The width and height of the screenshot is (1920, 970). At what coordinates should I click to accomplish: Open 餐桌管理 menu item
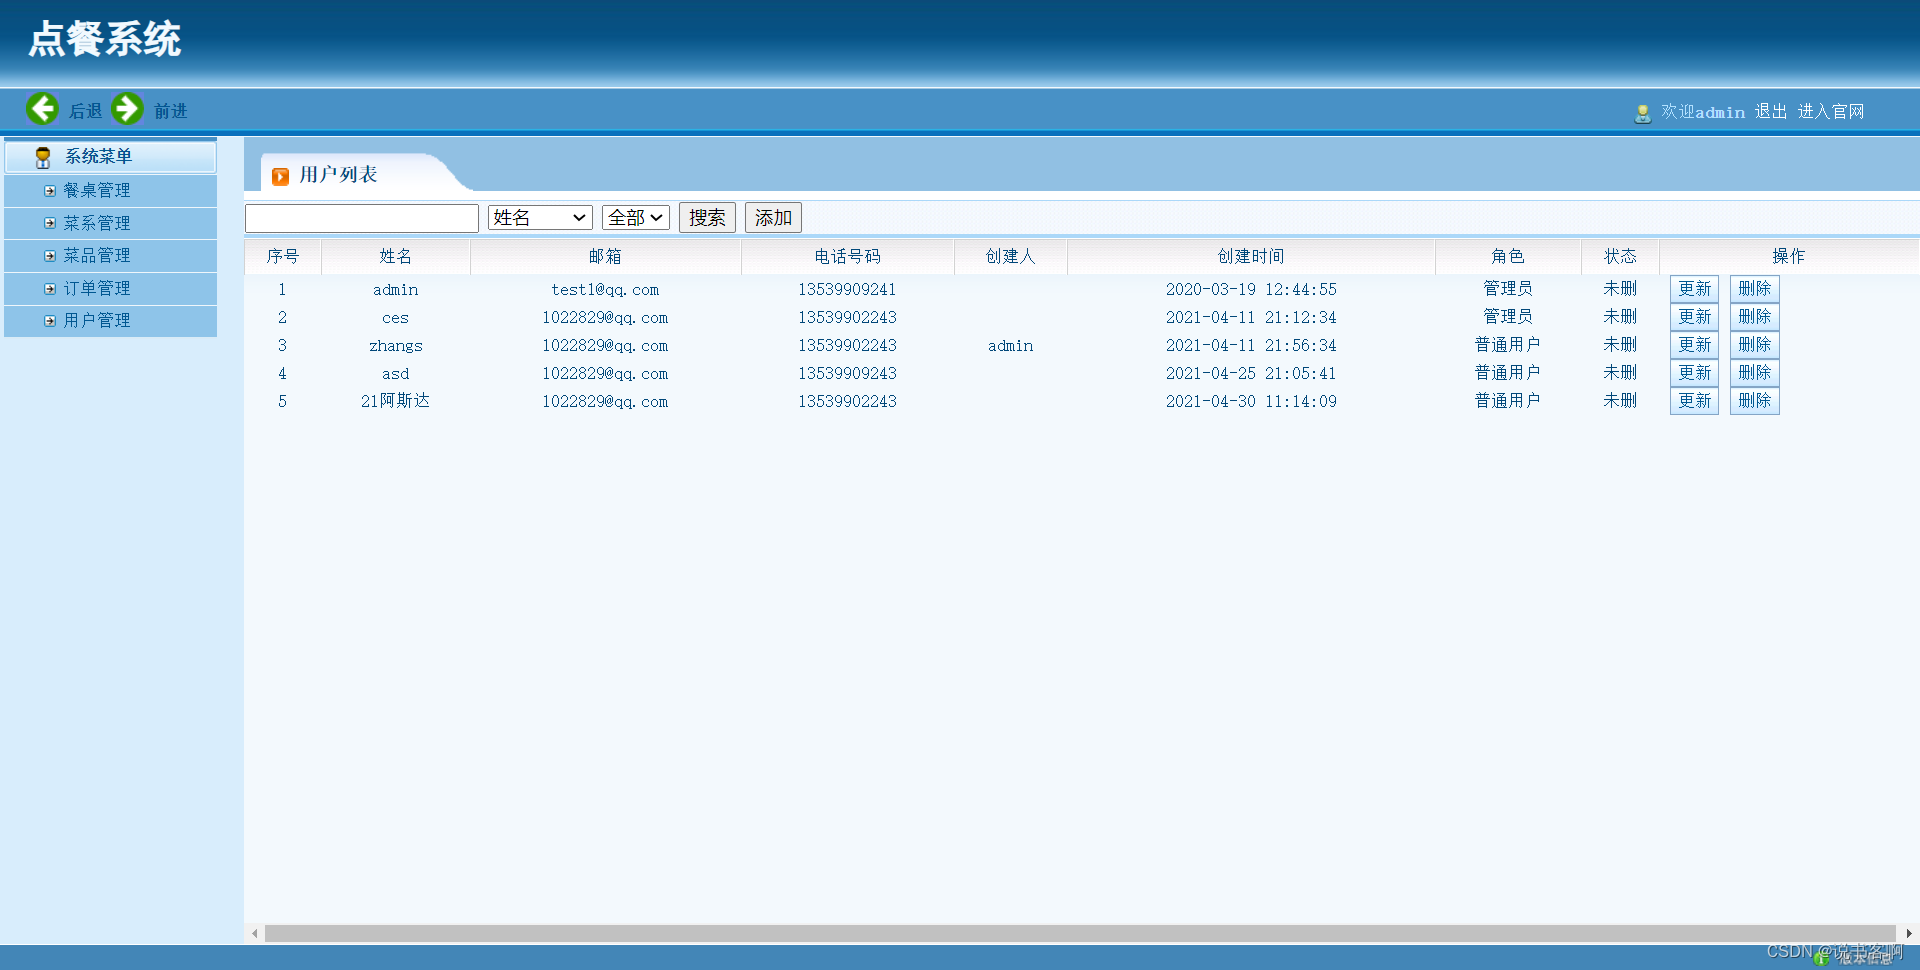[x=97, y=190]
